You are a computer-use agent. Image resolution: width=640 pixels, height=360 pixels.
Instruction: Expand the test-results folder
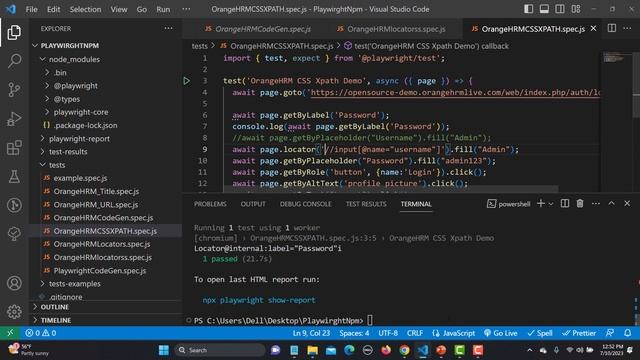[68, 152]
